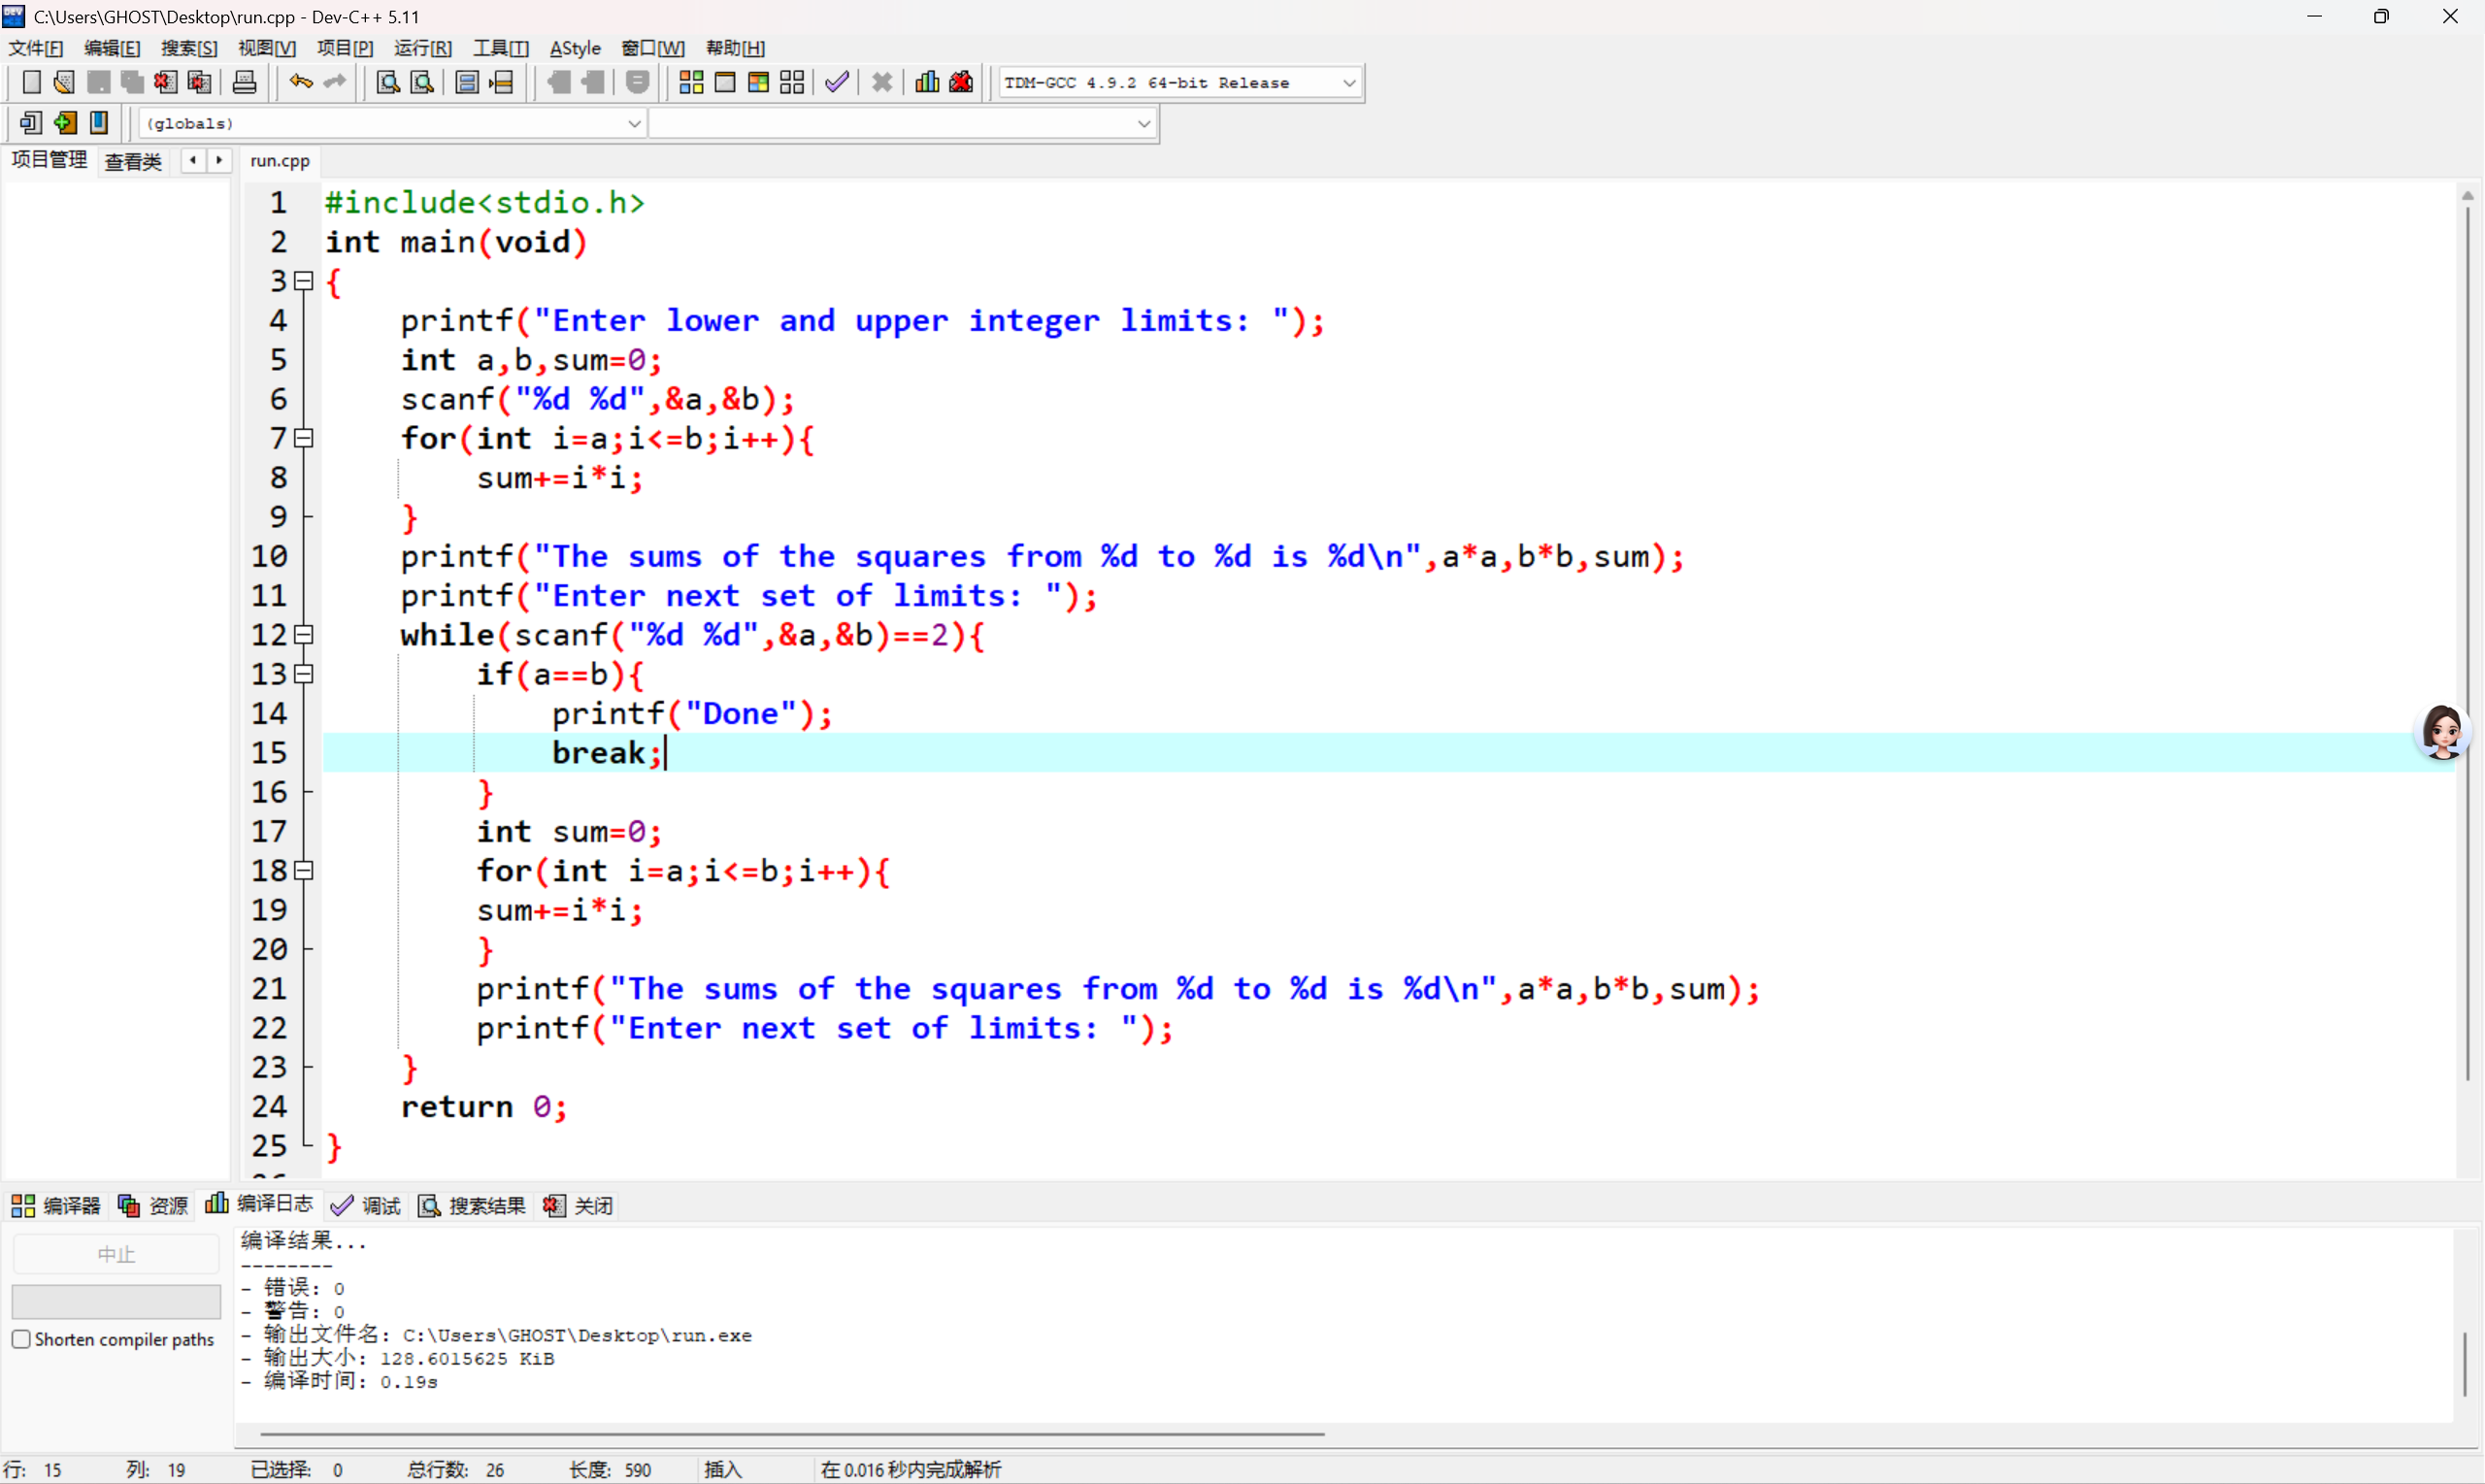
Task: Click the Undo arrow icon
Action: point(300,83)
